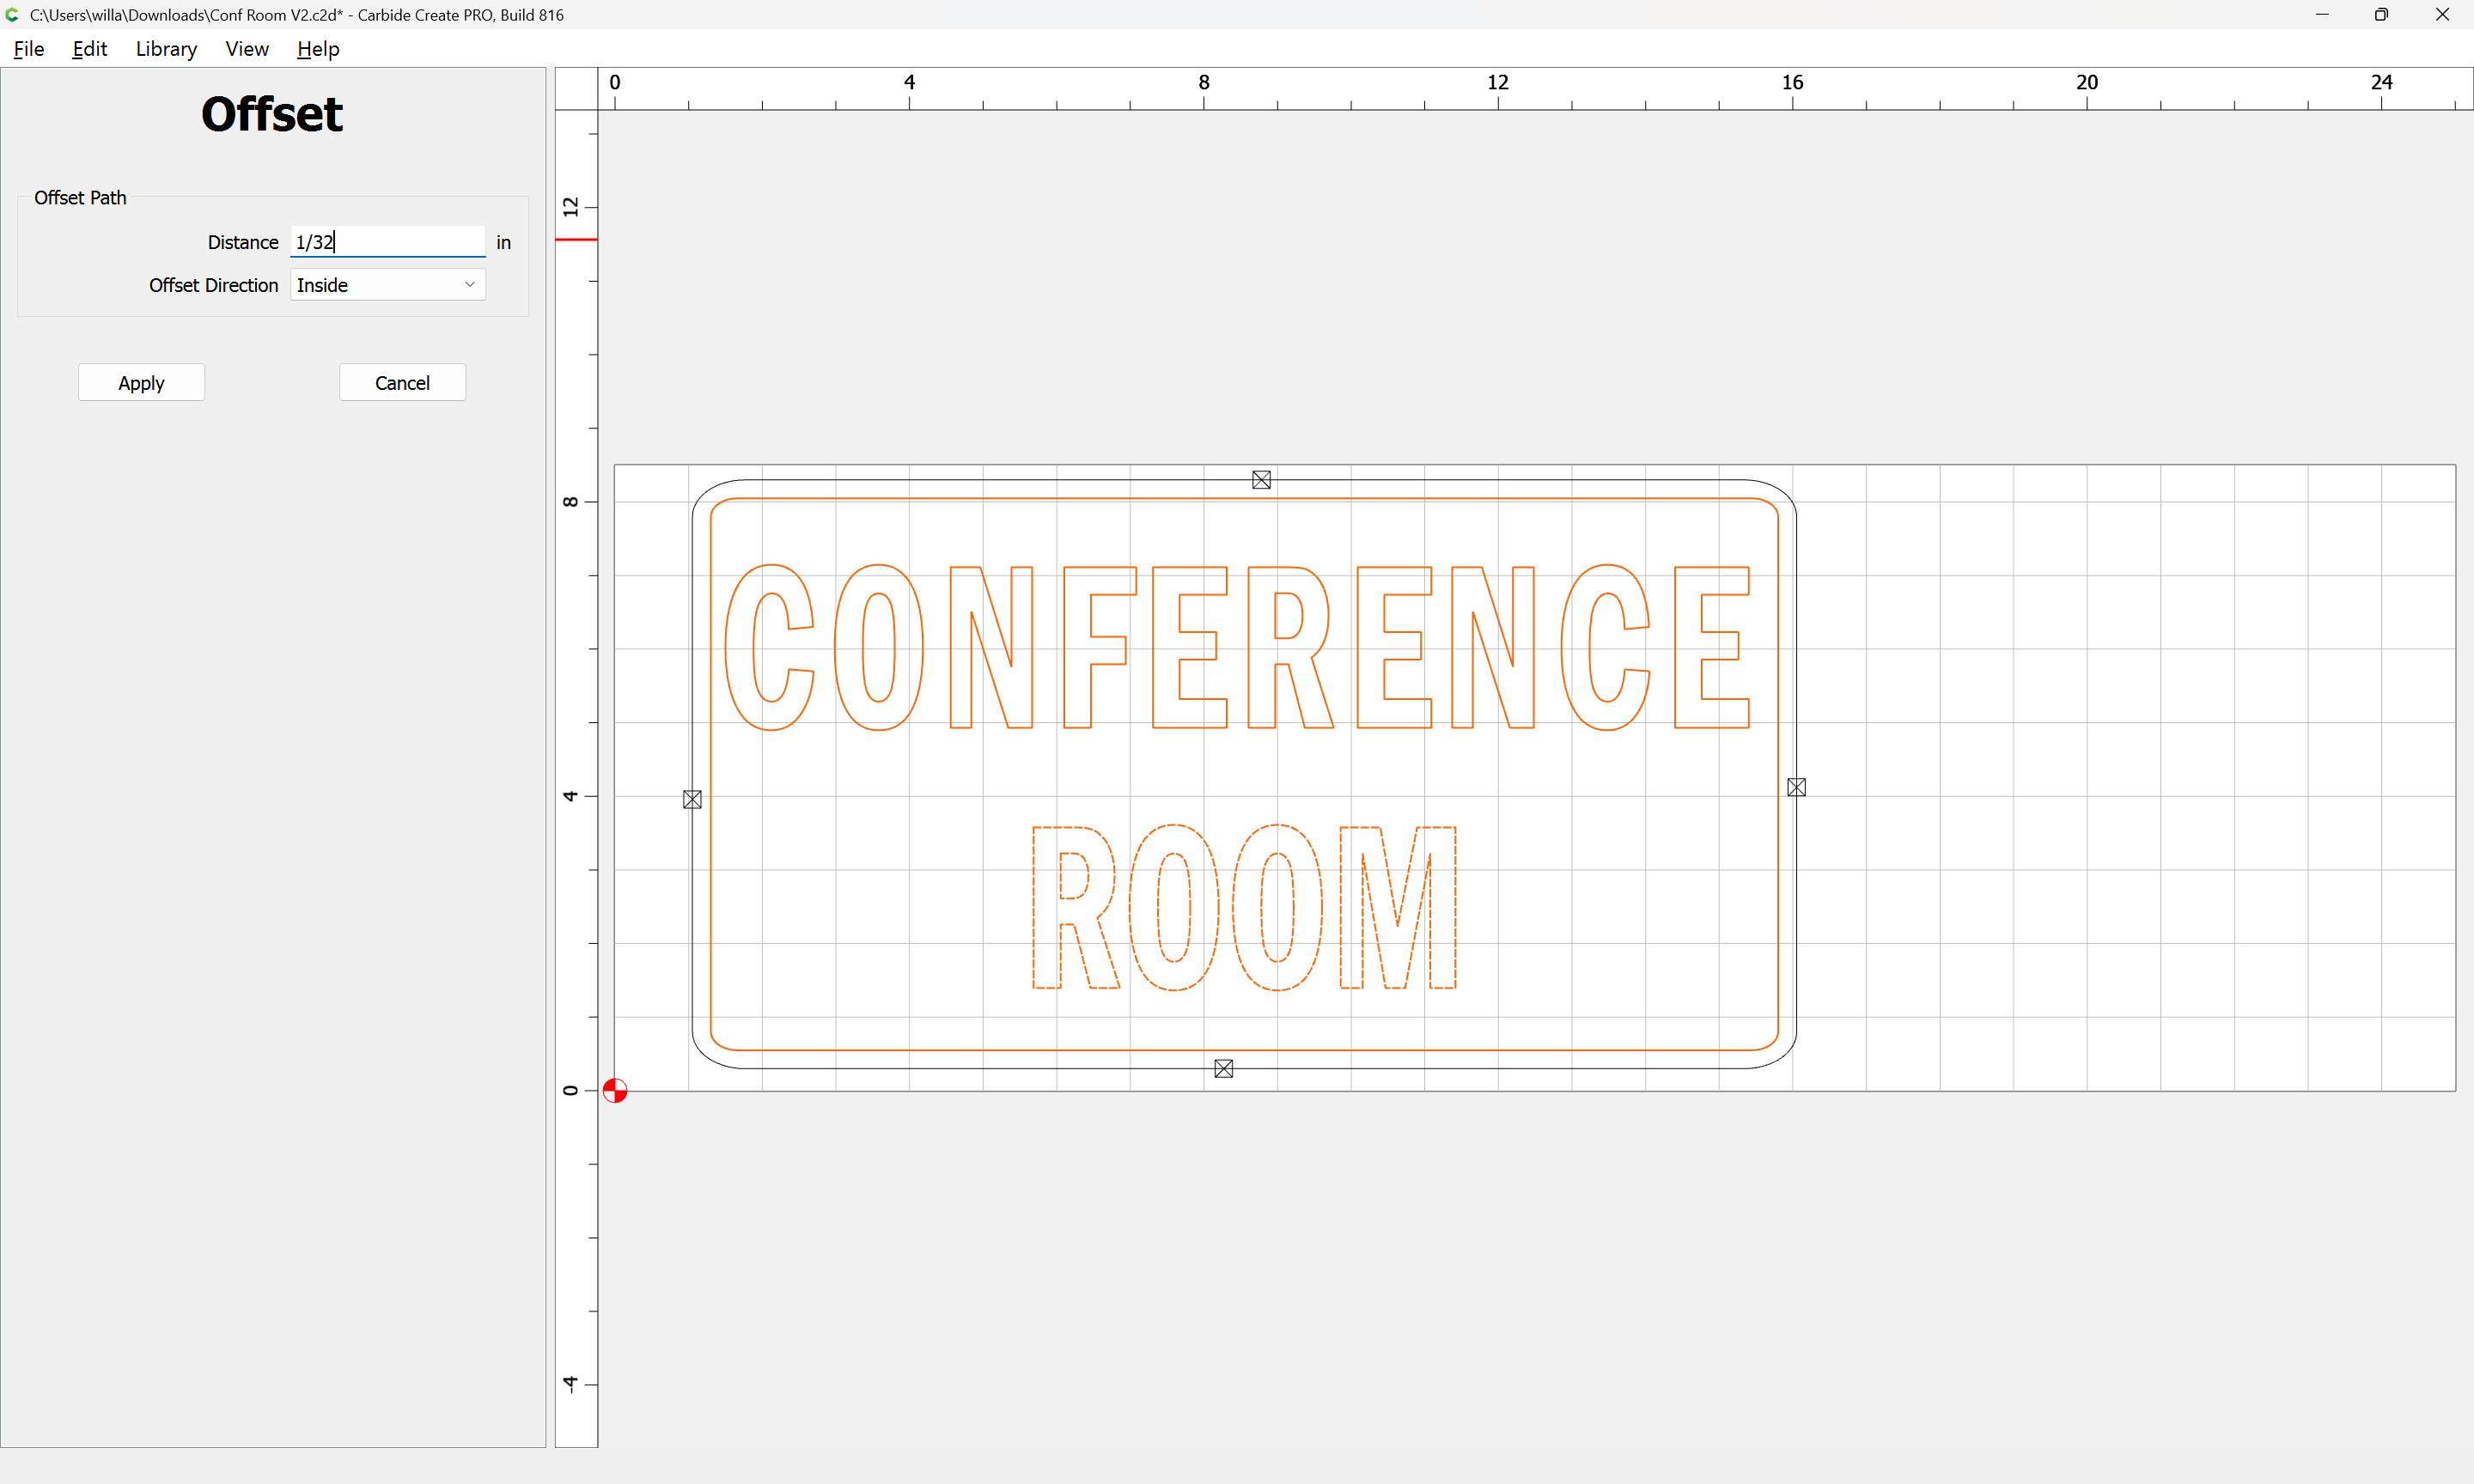
Task: Click the right selection handle of the rectangle
Action: 1796,787
